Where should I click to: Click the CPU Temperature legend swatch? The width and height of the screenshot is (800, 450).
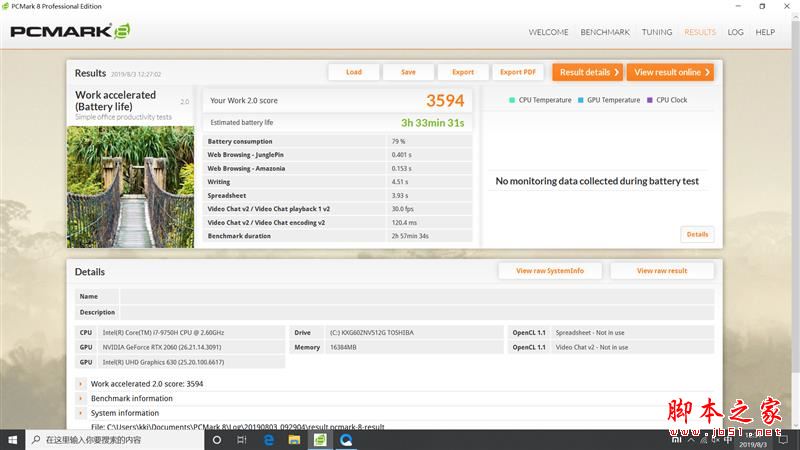pos(512,100)
